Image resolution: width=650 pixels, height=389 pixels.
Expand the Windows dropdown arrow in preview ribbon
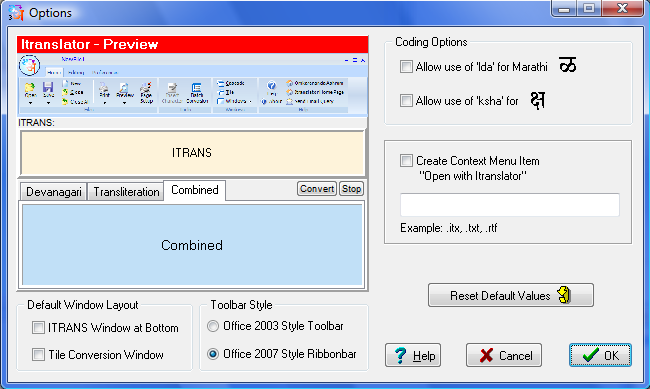(x=250, y=102)
